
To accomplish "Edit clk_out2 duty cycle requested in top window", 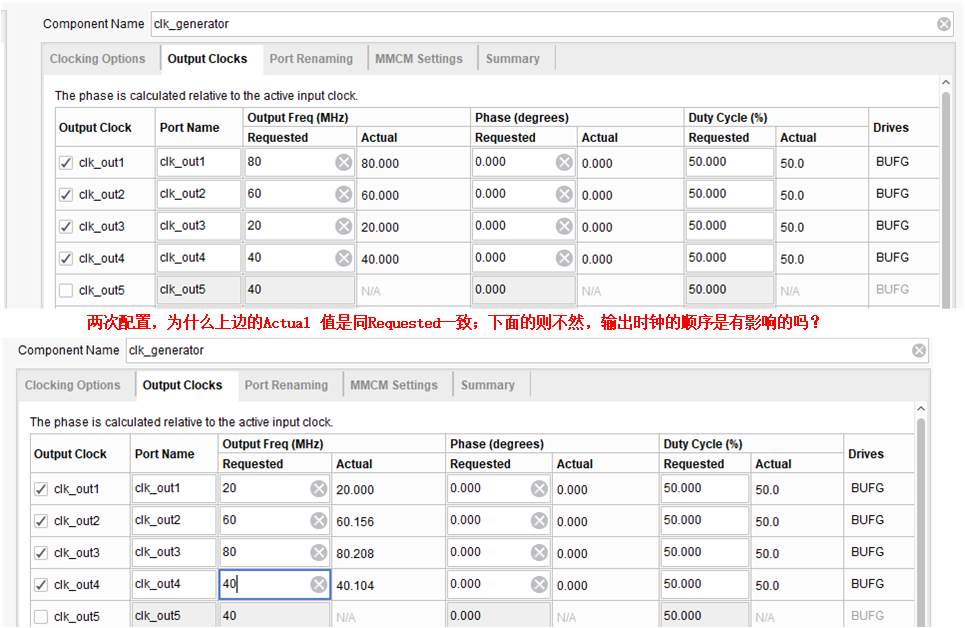I will pos(729,194).
